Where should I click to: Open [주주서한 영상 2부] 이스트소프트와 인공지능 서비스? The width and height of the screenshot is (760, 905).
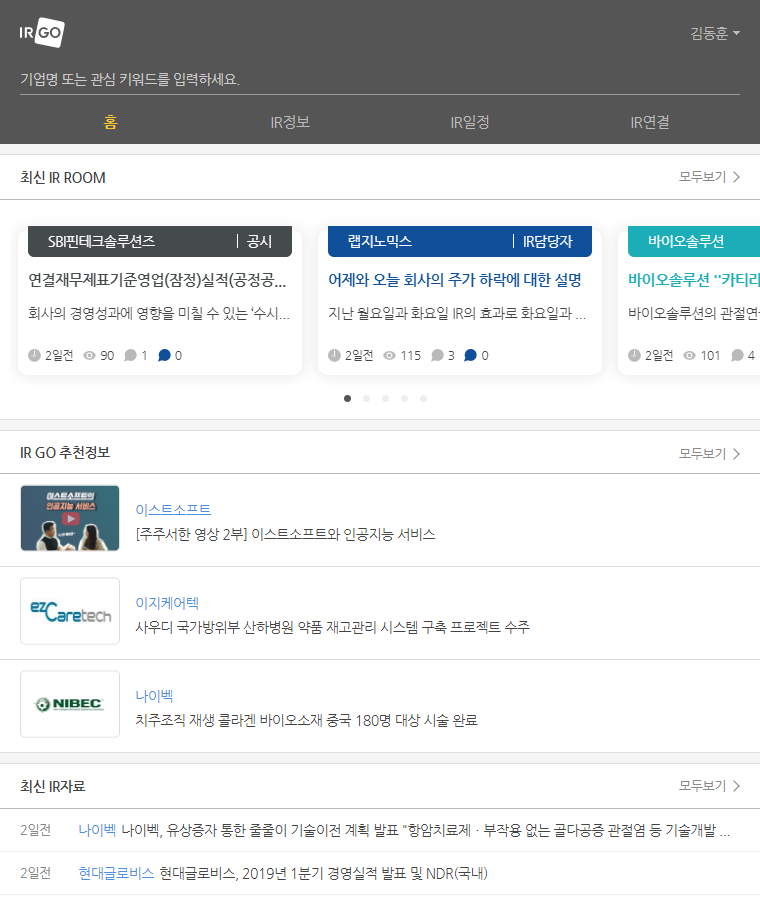(x=285, y=534)
